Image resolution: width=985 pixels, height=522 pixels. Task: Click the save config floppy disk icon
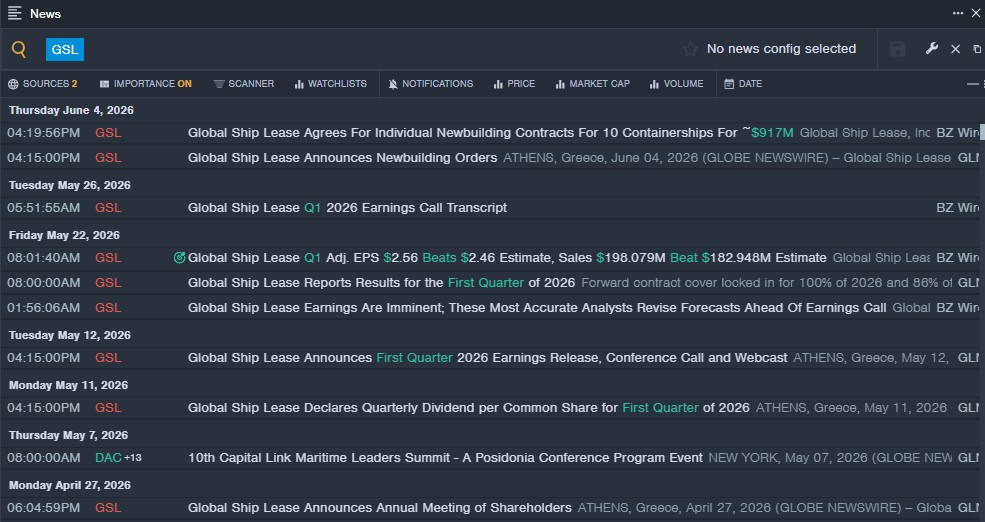tap(898, 49)
